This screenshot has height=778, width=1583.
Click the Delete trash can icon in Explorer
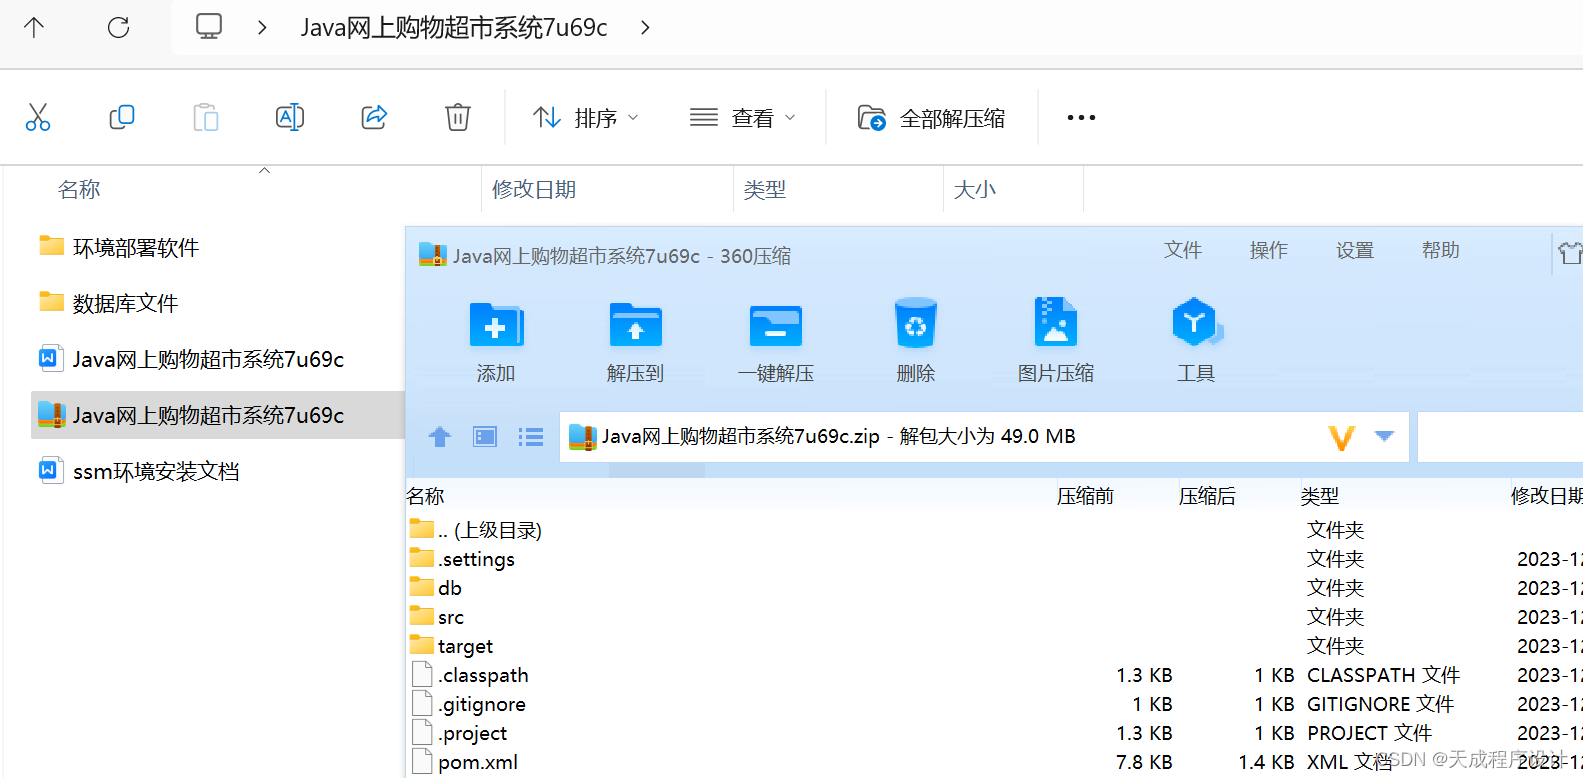458,117
